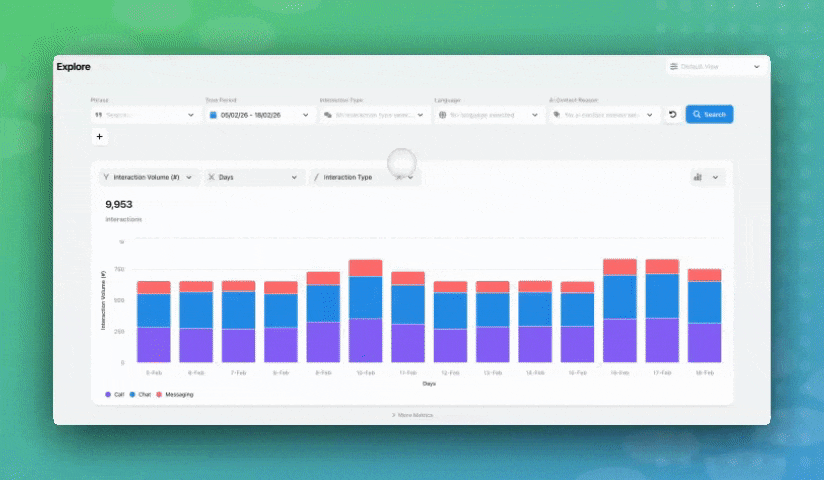
Task: Click the bar chart type icon
Action: 697,177
